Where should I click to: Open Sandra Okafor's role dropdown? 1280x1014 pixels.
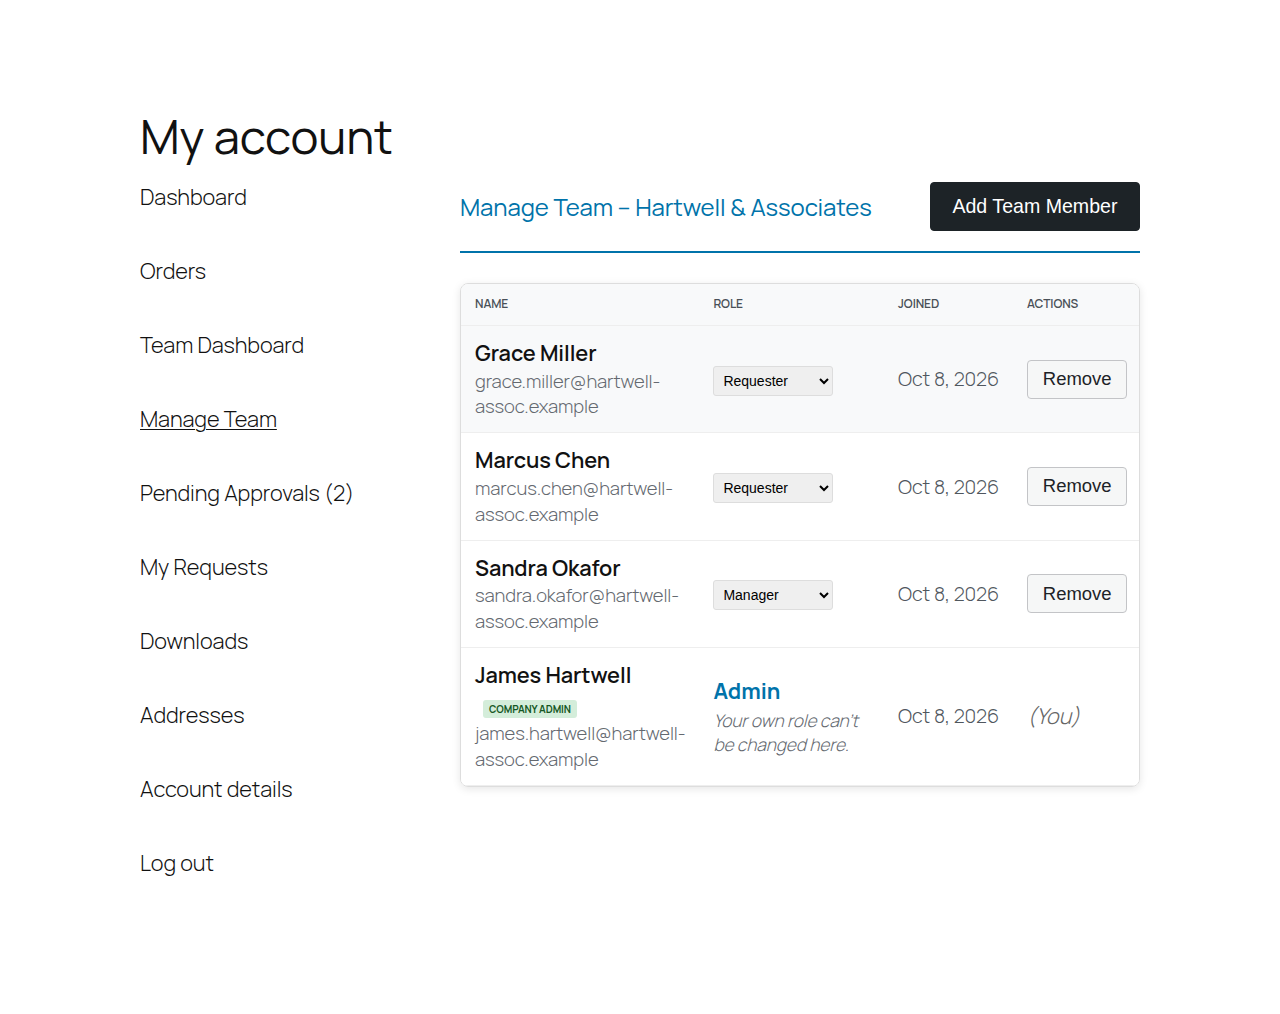772,595
